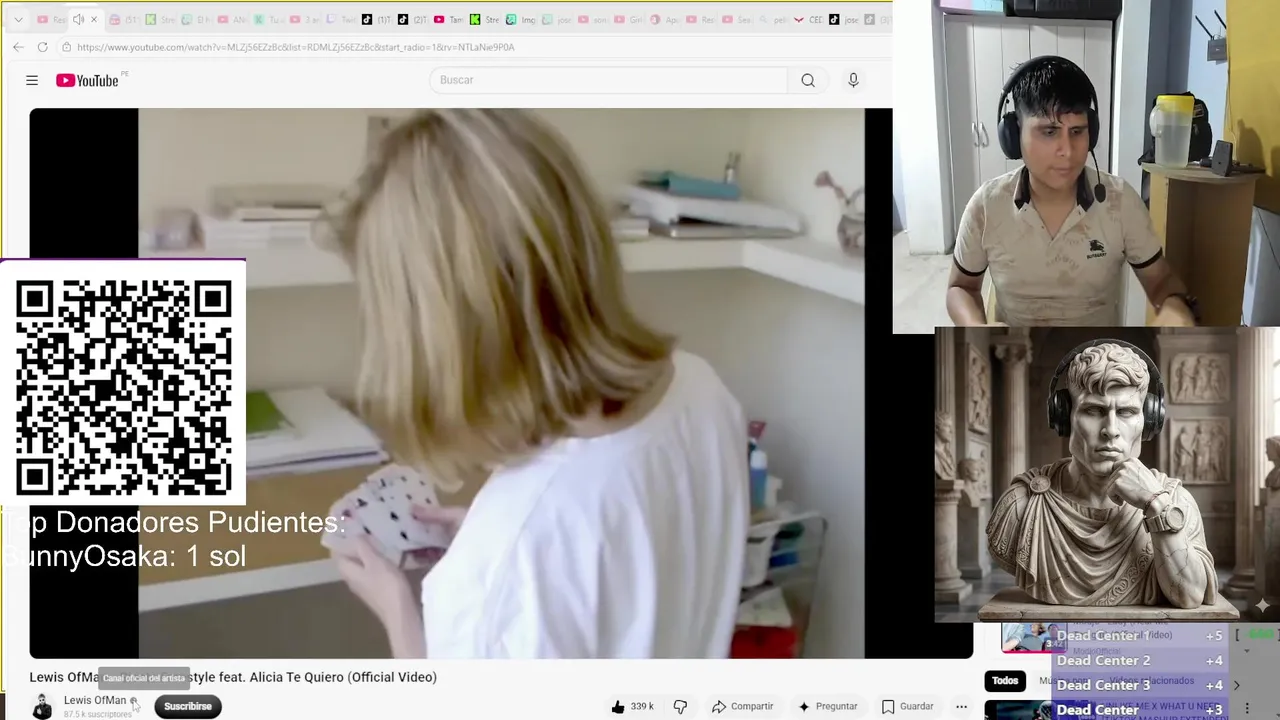Screen dimensions: 1280x720
Task: Close the active browser tab
Action: 94,19
